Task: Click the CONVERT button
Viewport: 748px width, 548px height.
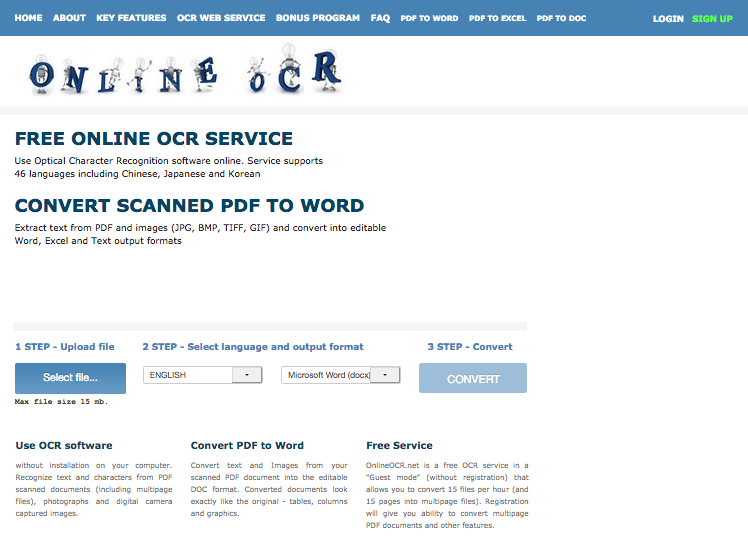Action: click(473, 378)
